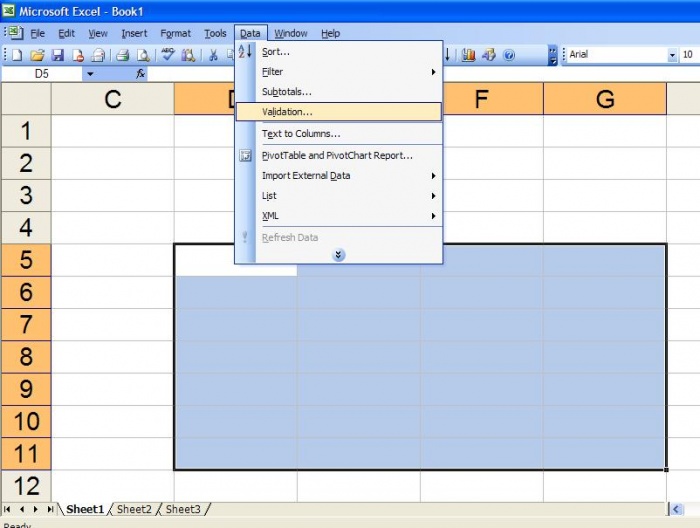Click the Select All corner button
Screen dimensions: 700x528
point(26,99)
